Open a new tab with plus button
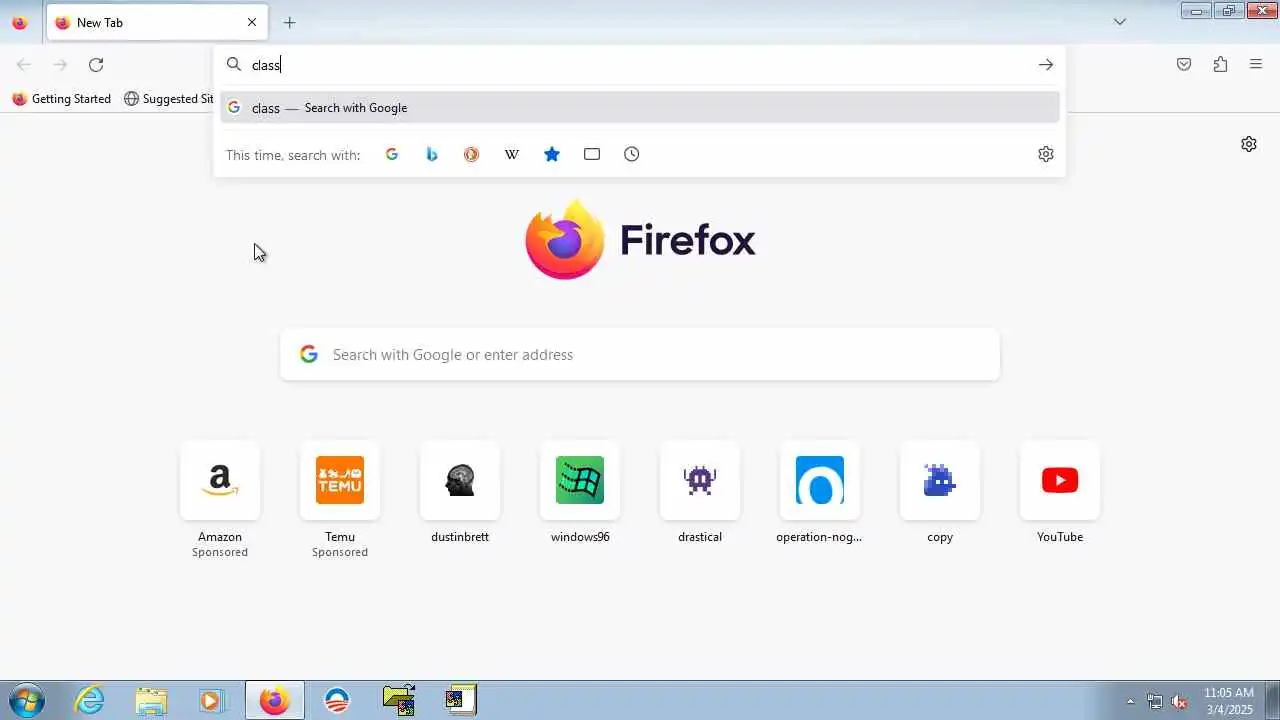This screenshot has width=1280, height=720. coord(289,22)
